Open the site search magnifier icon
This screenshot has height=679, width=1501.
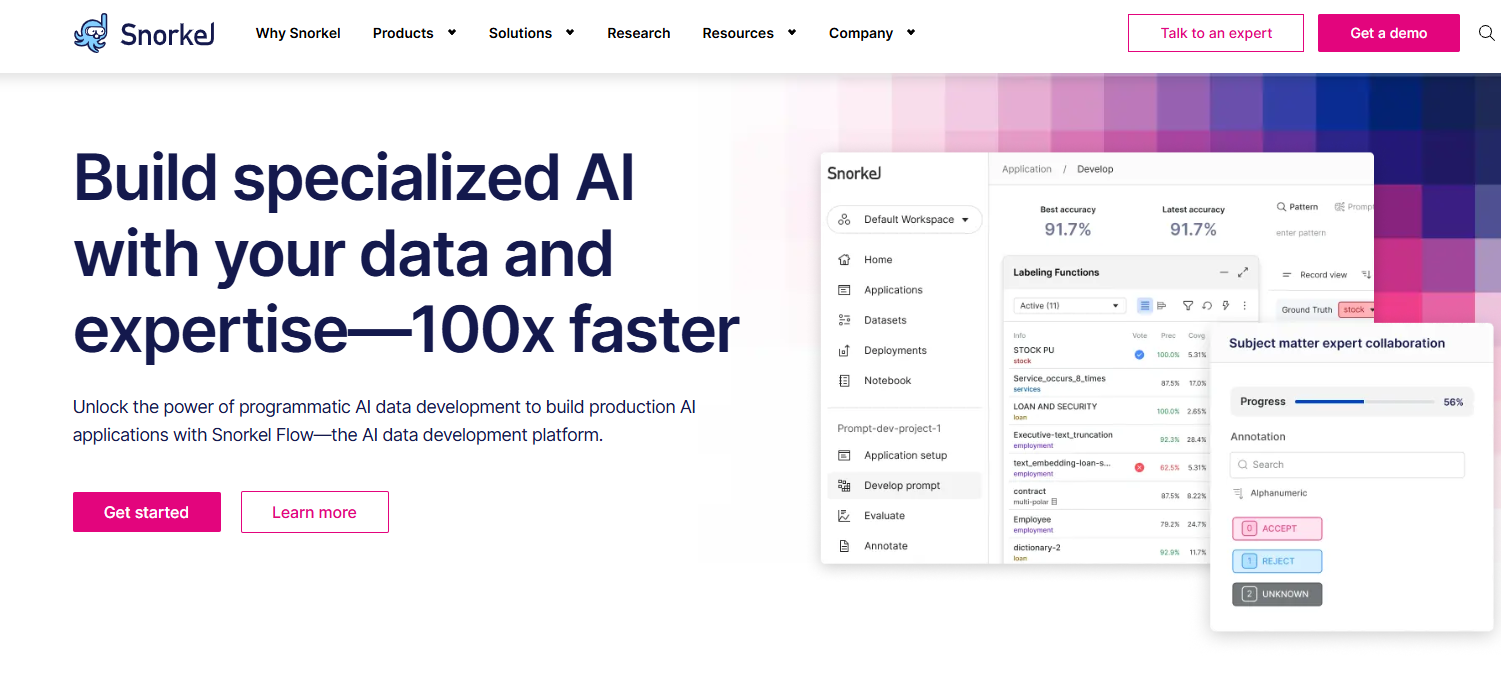pyautogui.click(x=1486, y=33)
